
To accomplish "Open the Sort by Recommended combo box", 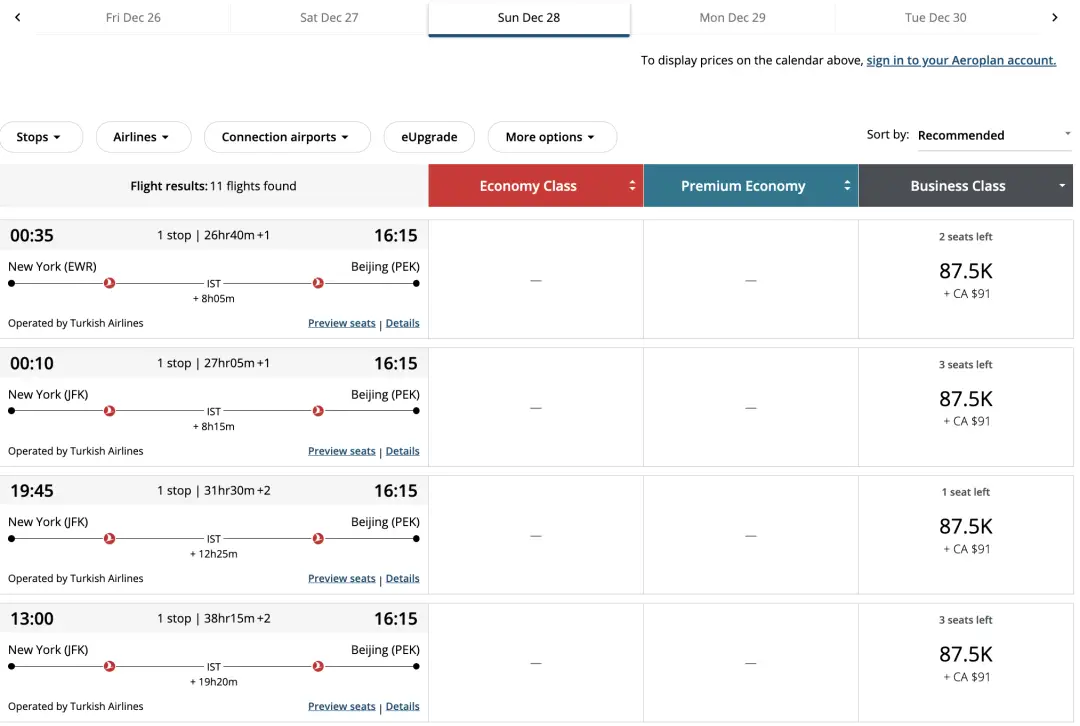I will click(x=993, y=135).
